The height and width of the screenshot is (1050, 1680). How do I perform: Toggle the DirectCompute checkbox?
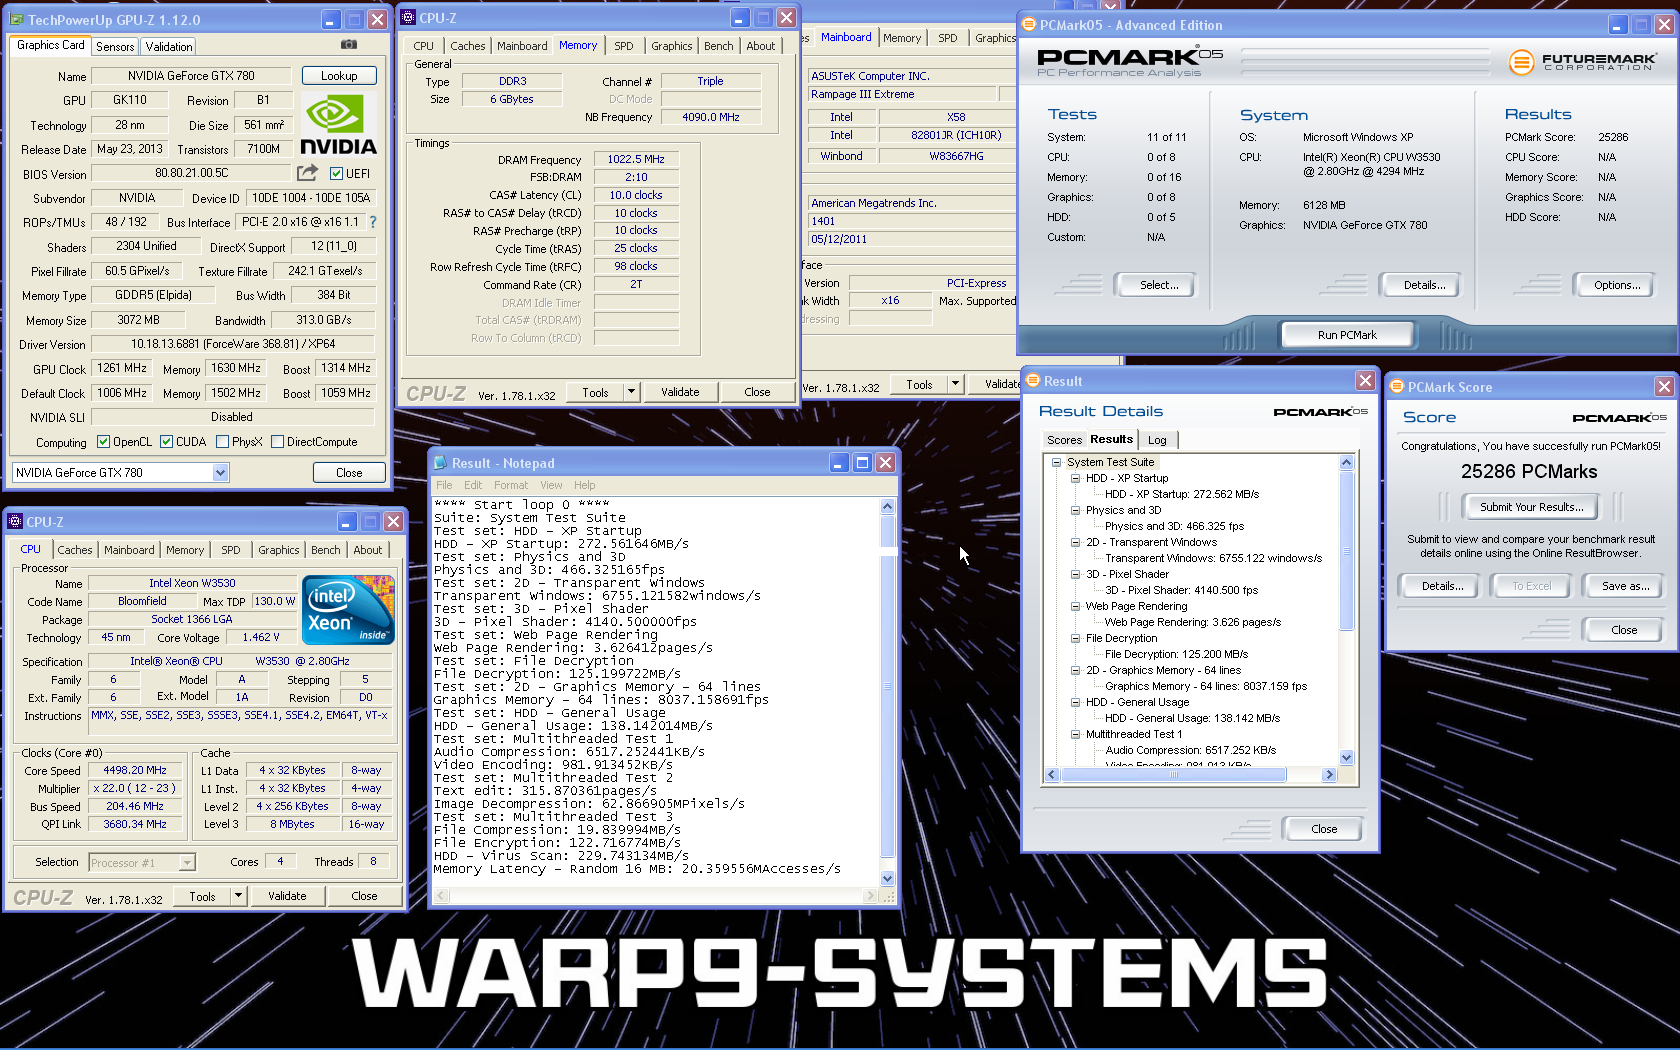(278, 442)
